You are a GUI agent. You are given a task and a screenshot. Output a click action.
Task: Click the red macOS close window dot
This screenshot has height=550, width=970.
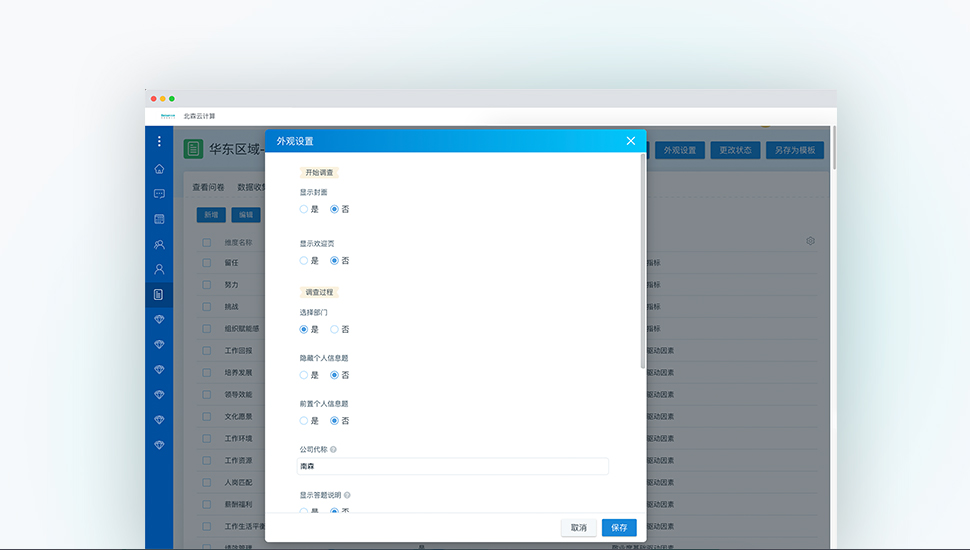(x=153, y=99)
